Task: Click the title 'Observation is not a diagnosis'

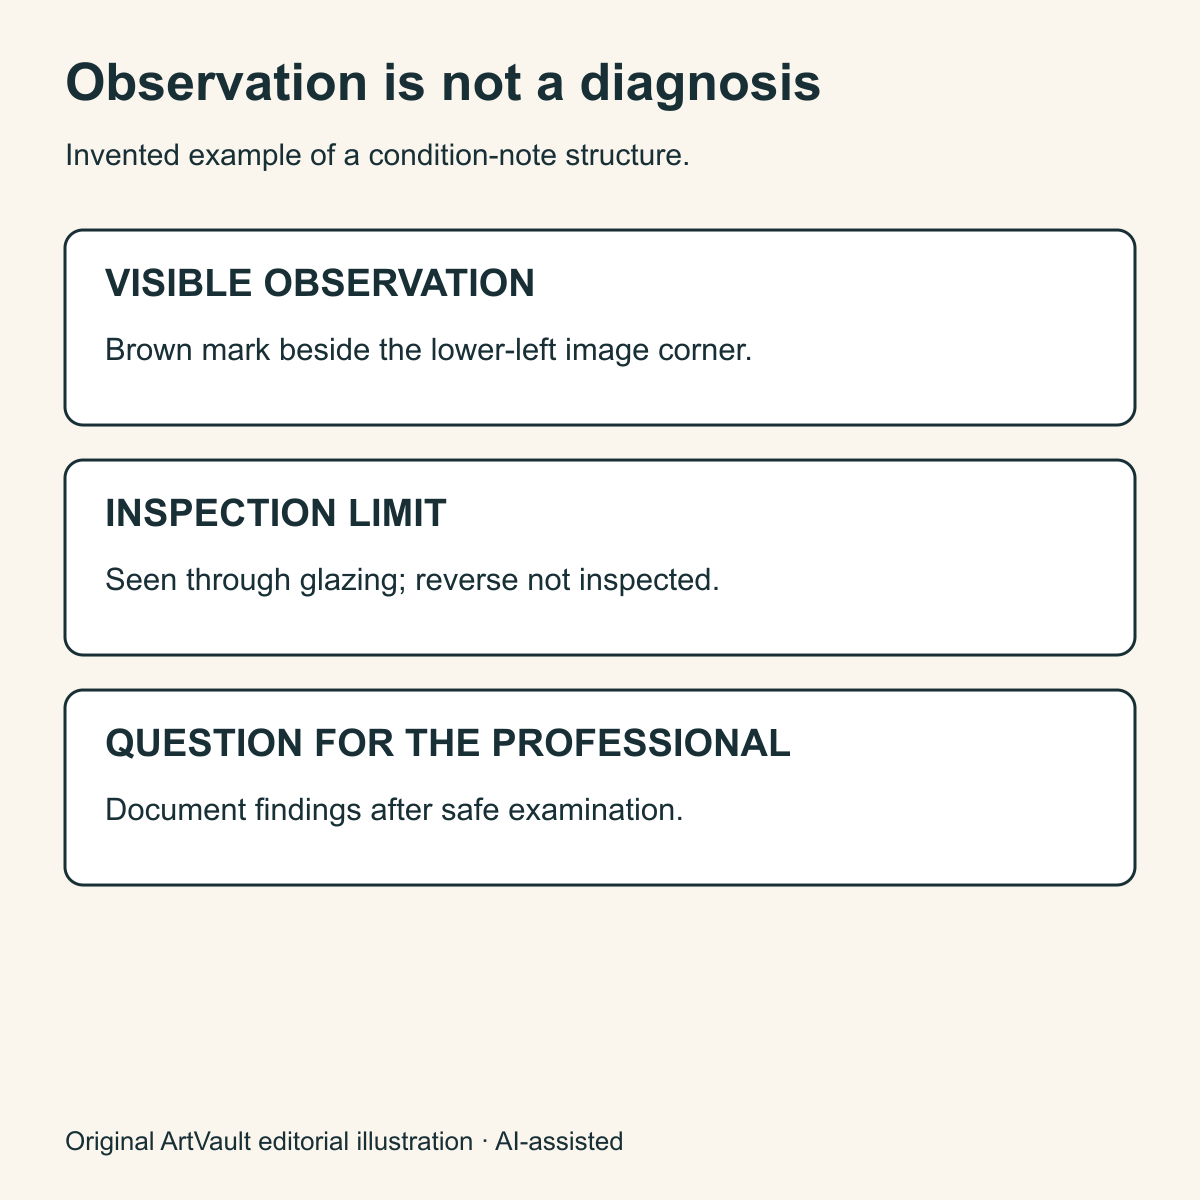Action: pos(443,84)
